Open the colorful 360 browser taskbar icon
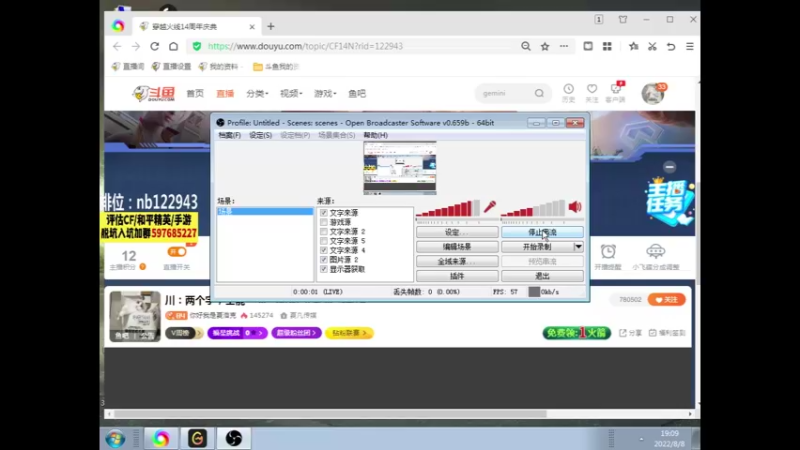The width and height of the screenshot is (800, 450). pyautogui.click(x=161, y=438)
